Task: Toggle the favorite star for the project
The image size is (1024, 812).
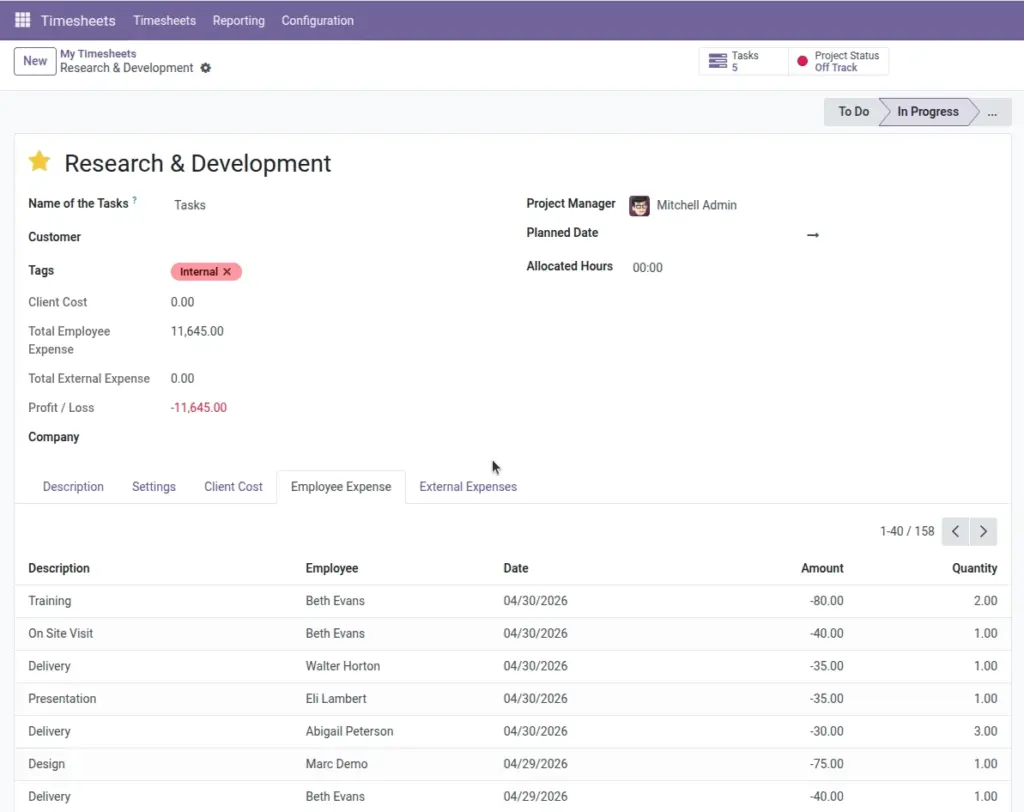Action: coord(39,161)
